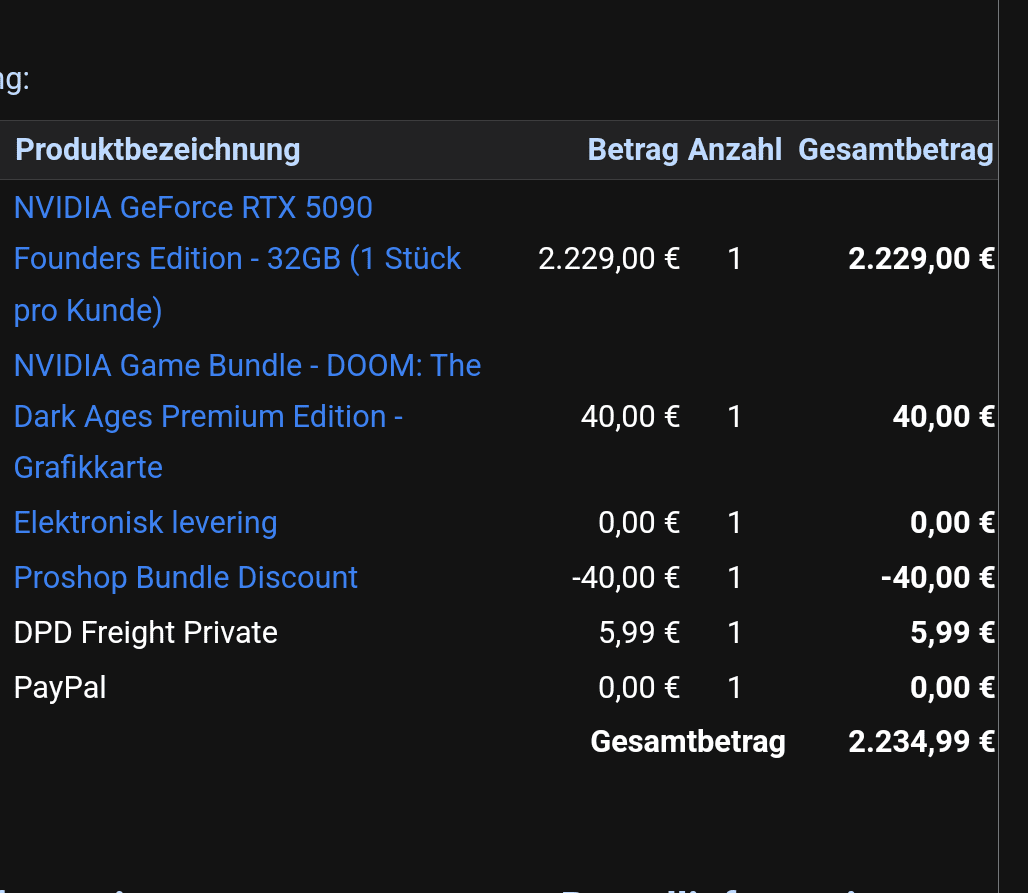Viewport: 1028px width, 893px height.
Task: Click the final total 2.234,99 €
Action: (x=921, y=742)
